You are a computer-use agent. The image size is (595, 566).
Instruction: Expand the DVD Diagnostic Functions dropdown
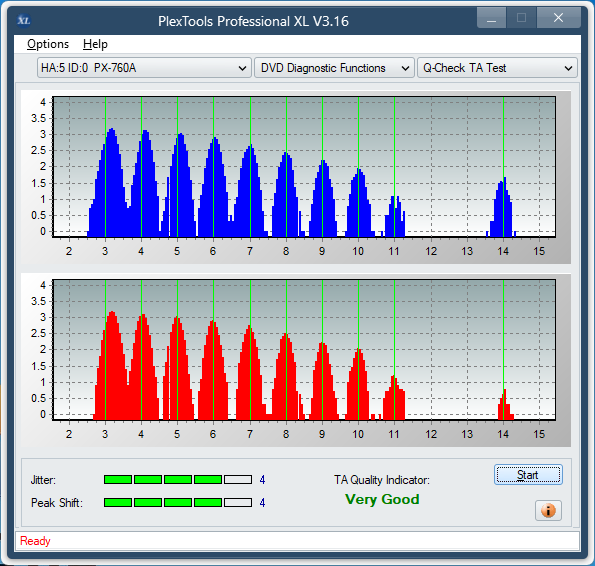click(334, 68)
